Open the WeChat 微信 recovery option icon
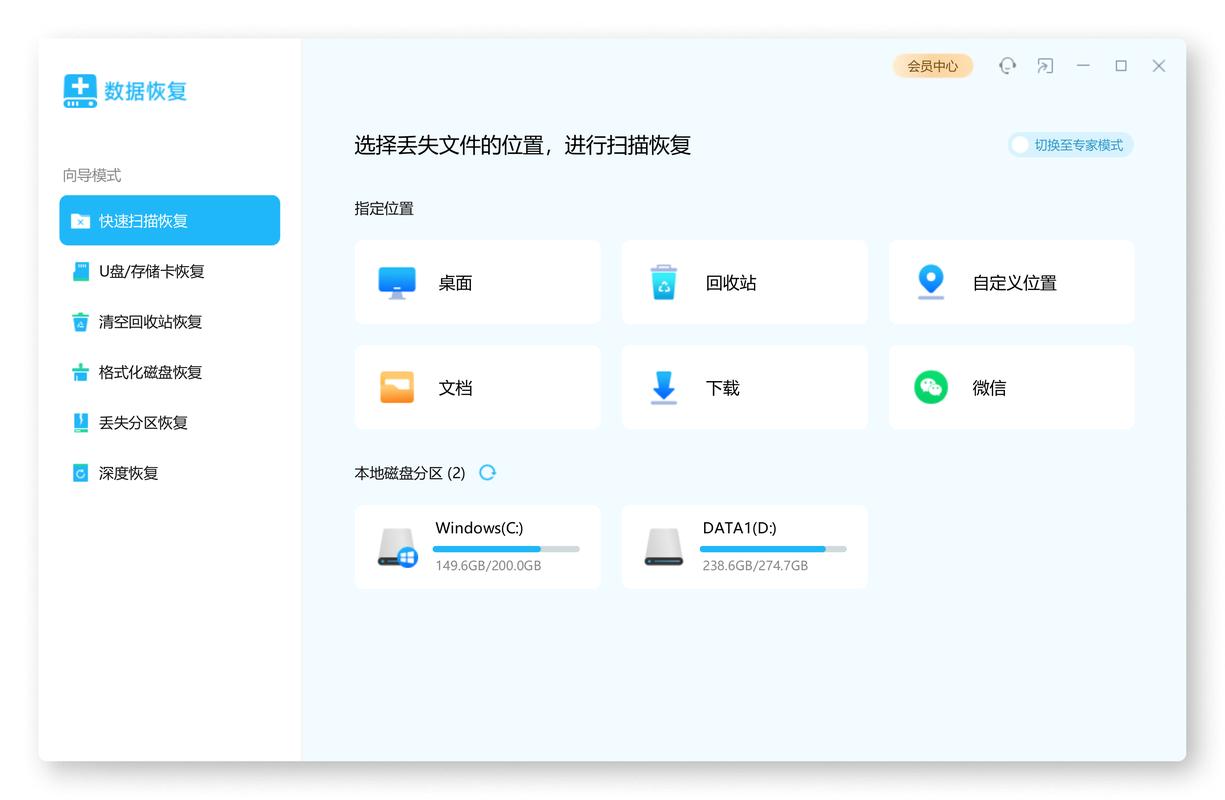Image resolution: width=1225 pixels, height=800 pixels. 930,387
